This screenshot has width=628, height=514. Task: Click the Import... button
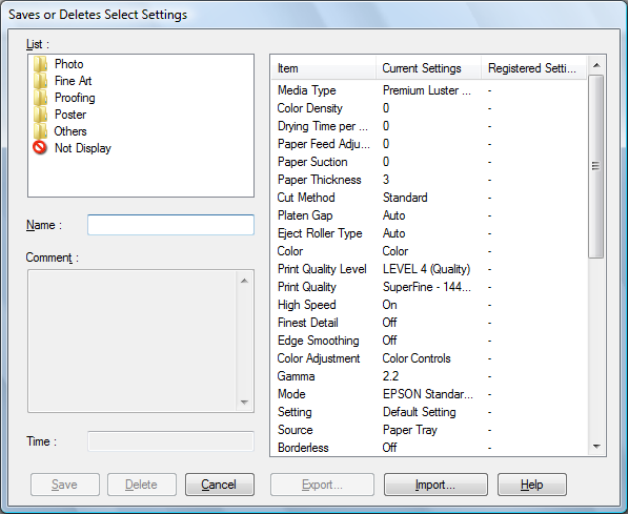[435, 485]
